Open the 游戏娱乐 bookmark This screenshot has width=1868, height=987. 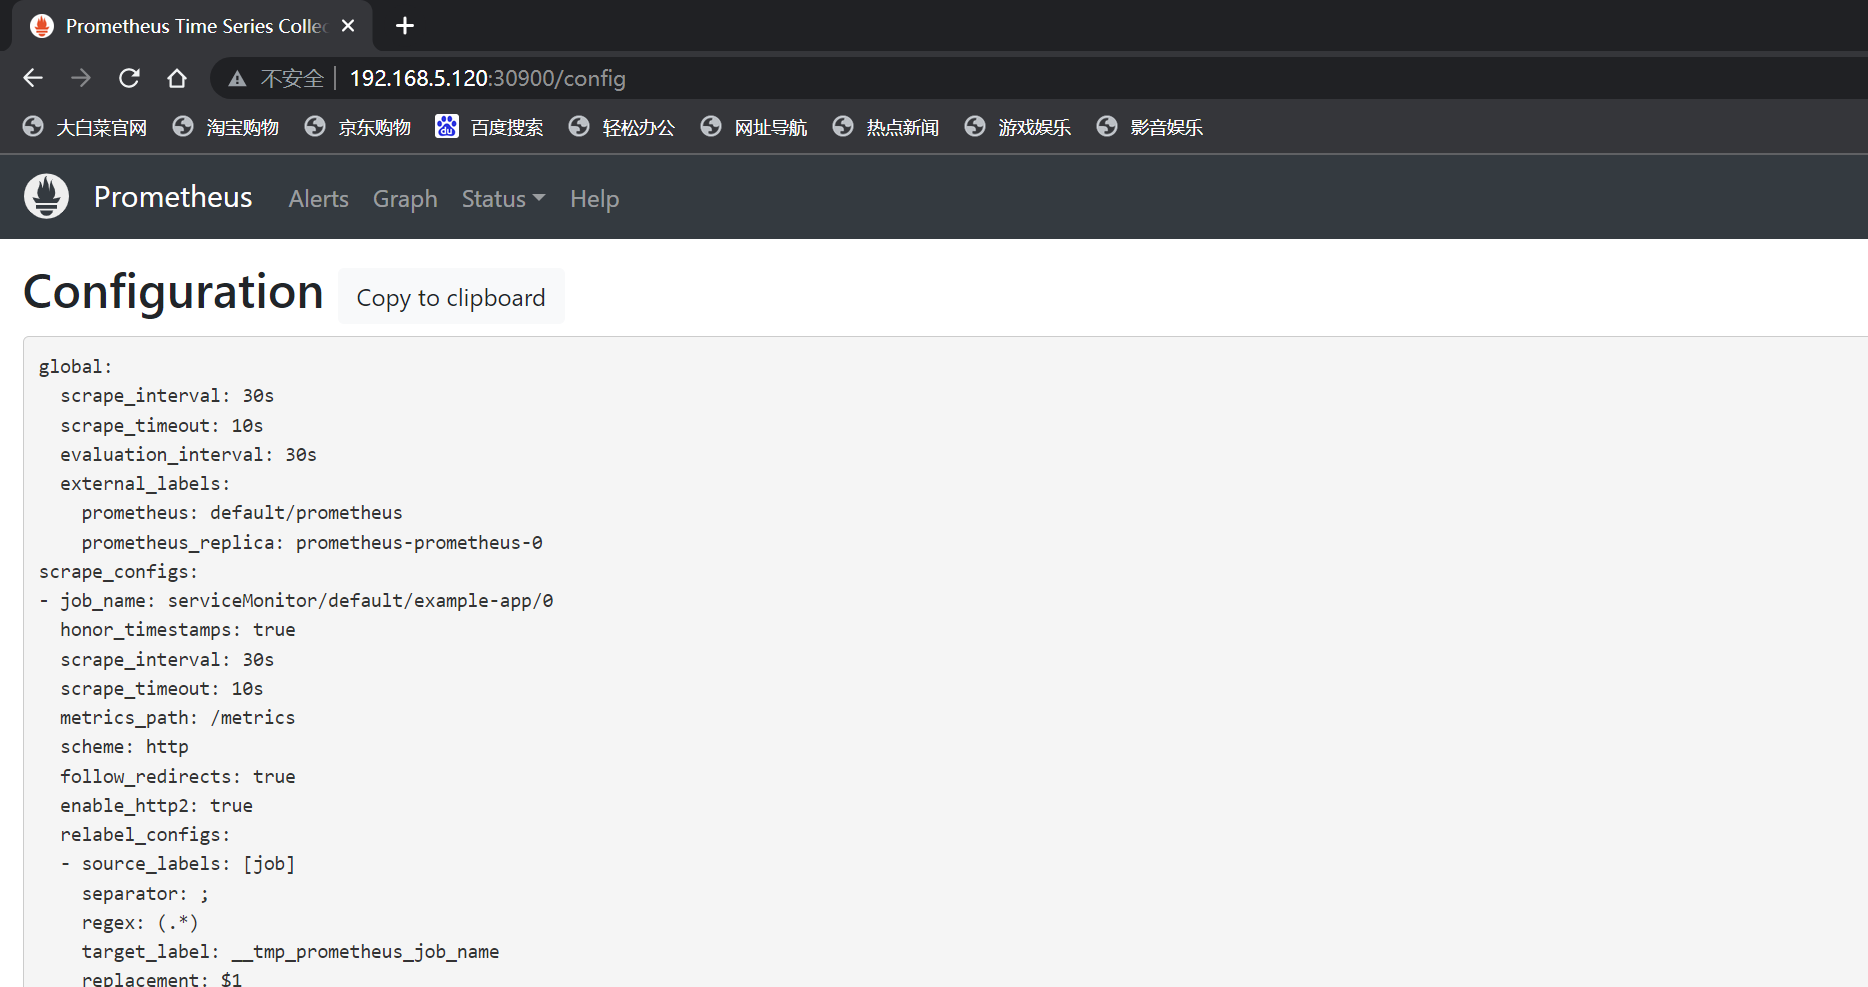pos(1018,127)
